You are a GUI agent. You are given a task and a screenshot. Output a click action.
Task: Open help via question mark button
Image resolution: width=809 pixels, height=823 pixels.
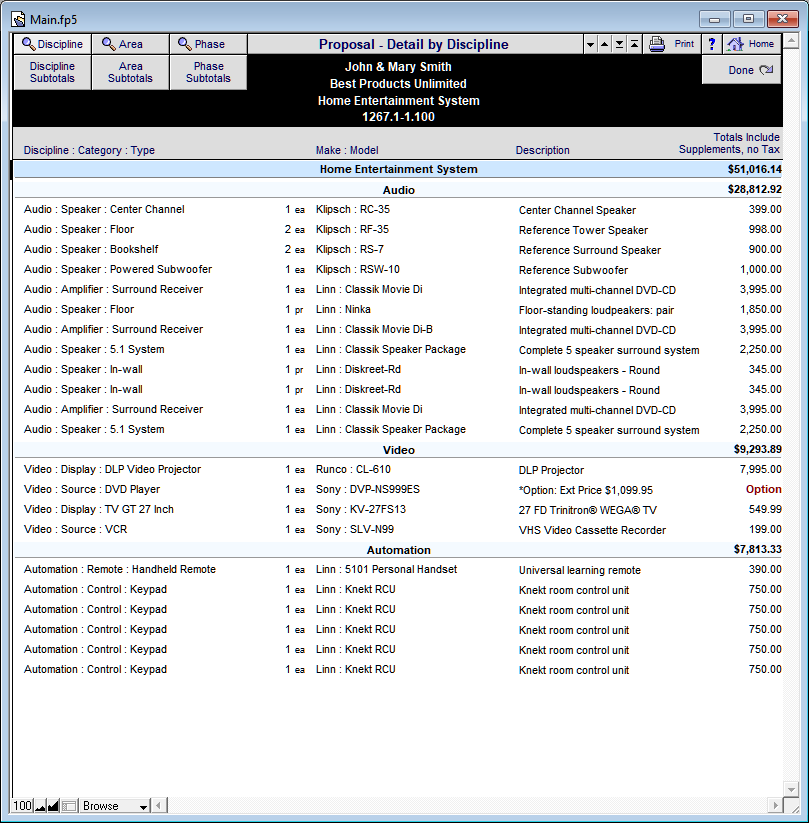click(x=712, y=44)
